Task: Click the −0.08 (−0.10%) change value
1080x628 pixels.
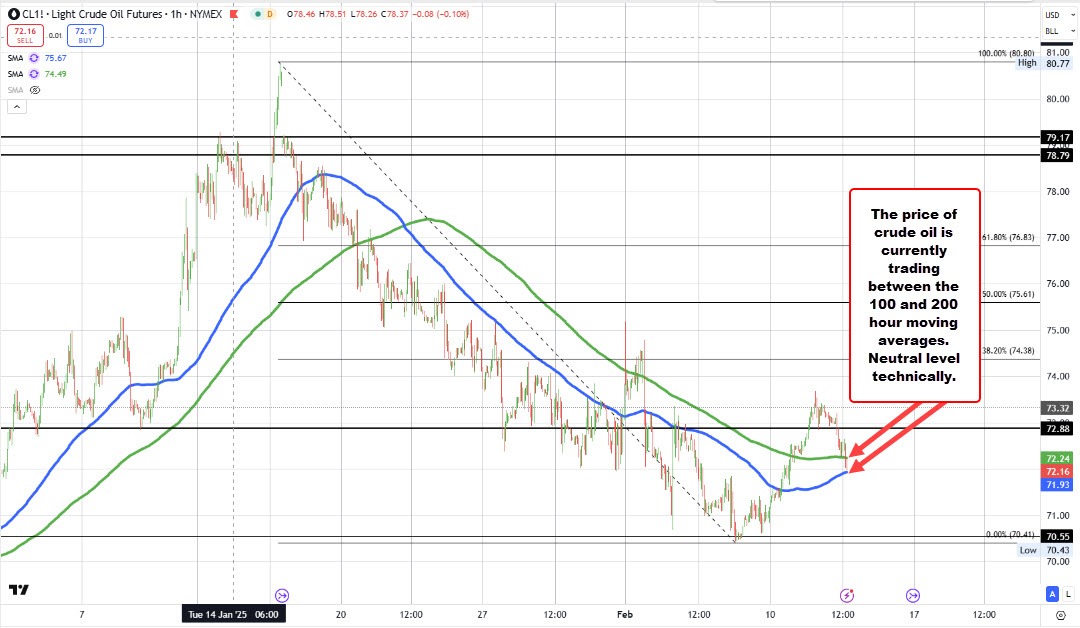Action: point(441,14)
